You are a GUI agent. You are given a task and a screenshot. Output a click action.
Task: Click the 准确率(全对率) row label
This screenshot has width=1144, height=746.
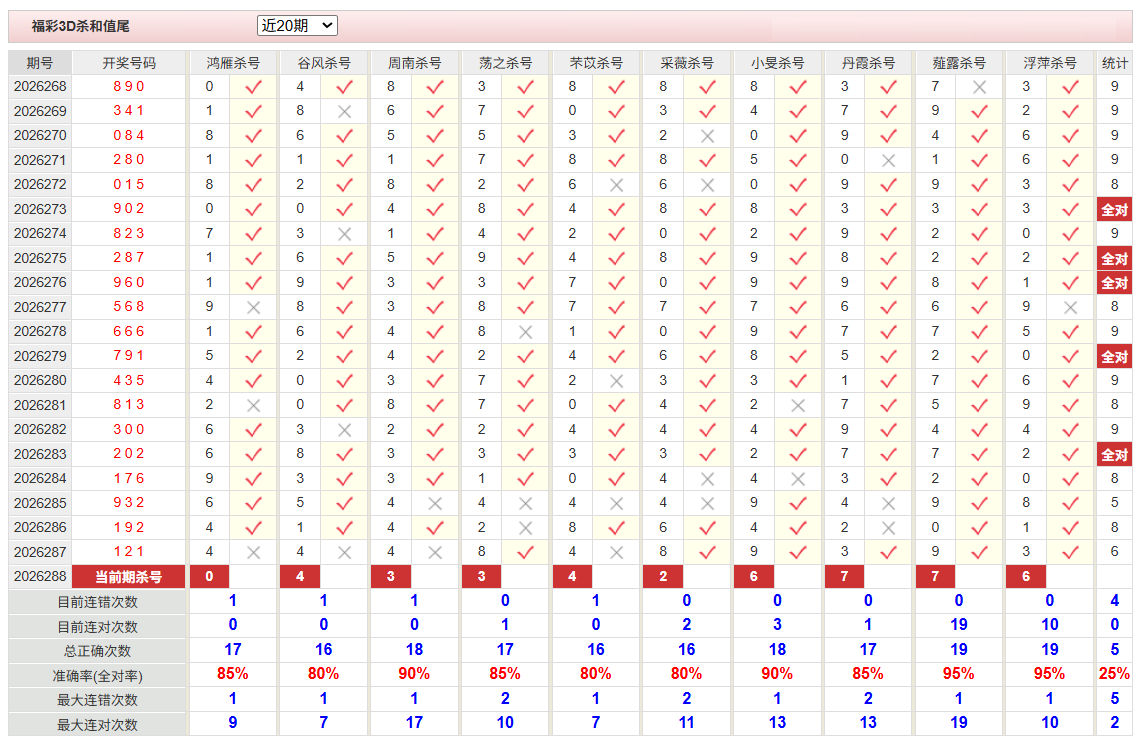[x=97, y=676]
